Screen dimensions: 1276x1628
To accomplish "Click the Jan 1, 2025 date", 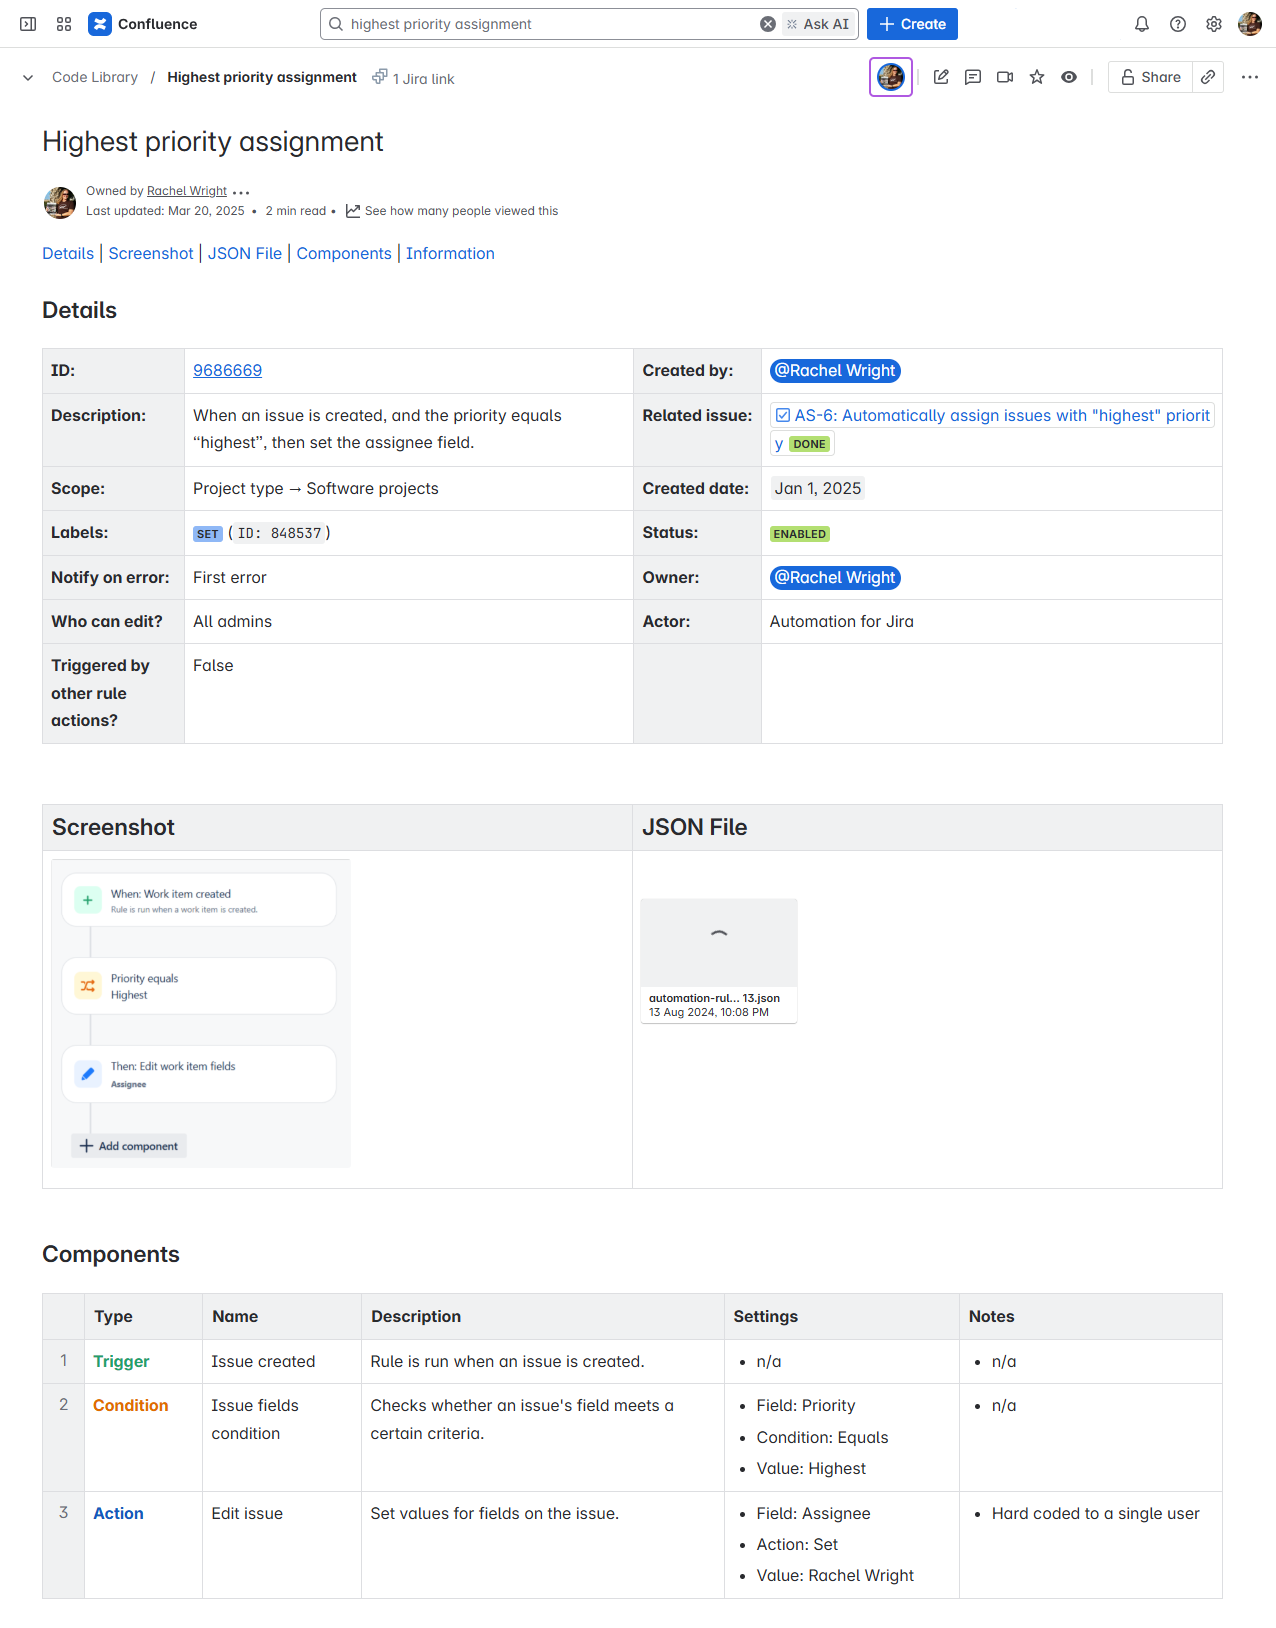I will pyautogui.click(x=817, y=489).
